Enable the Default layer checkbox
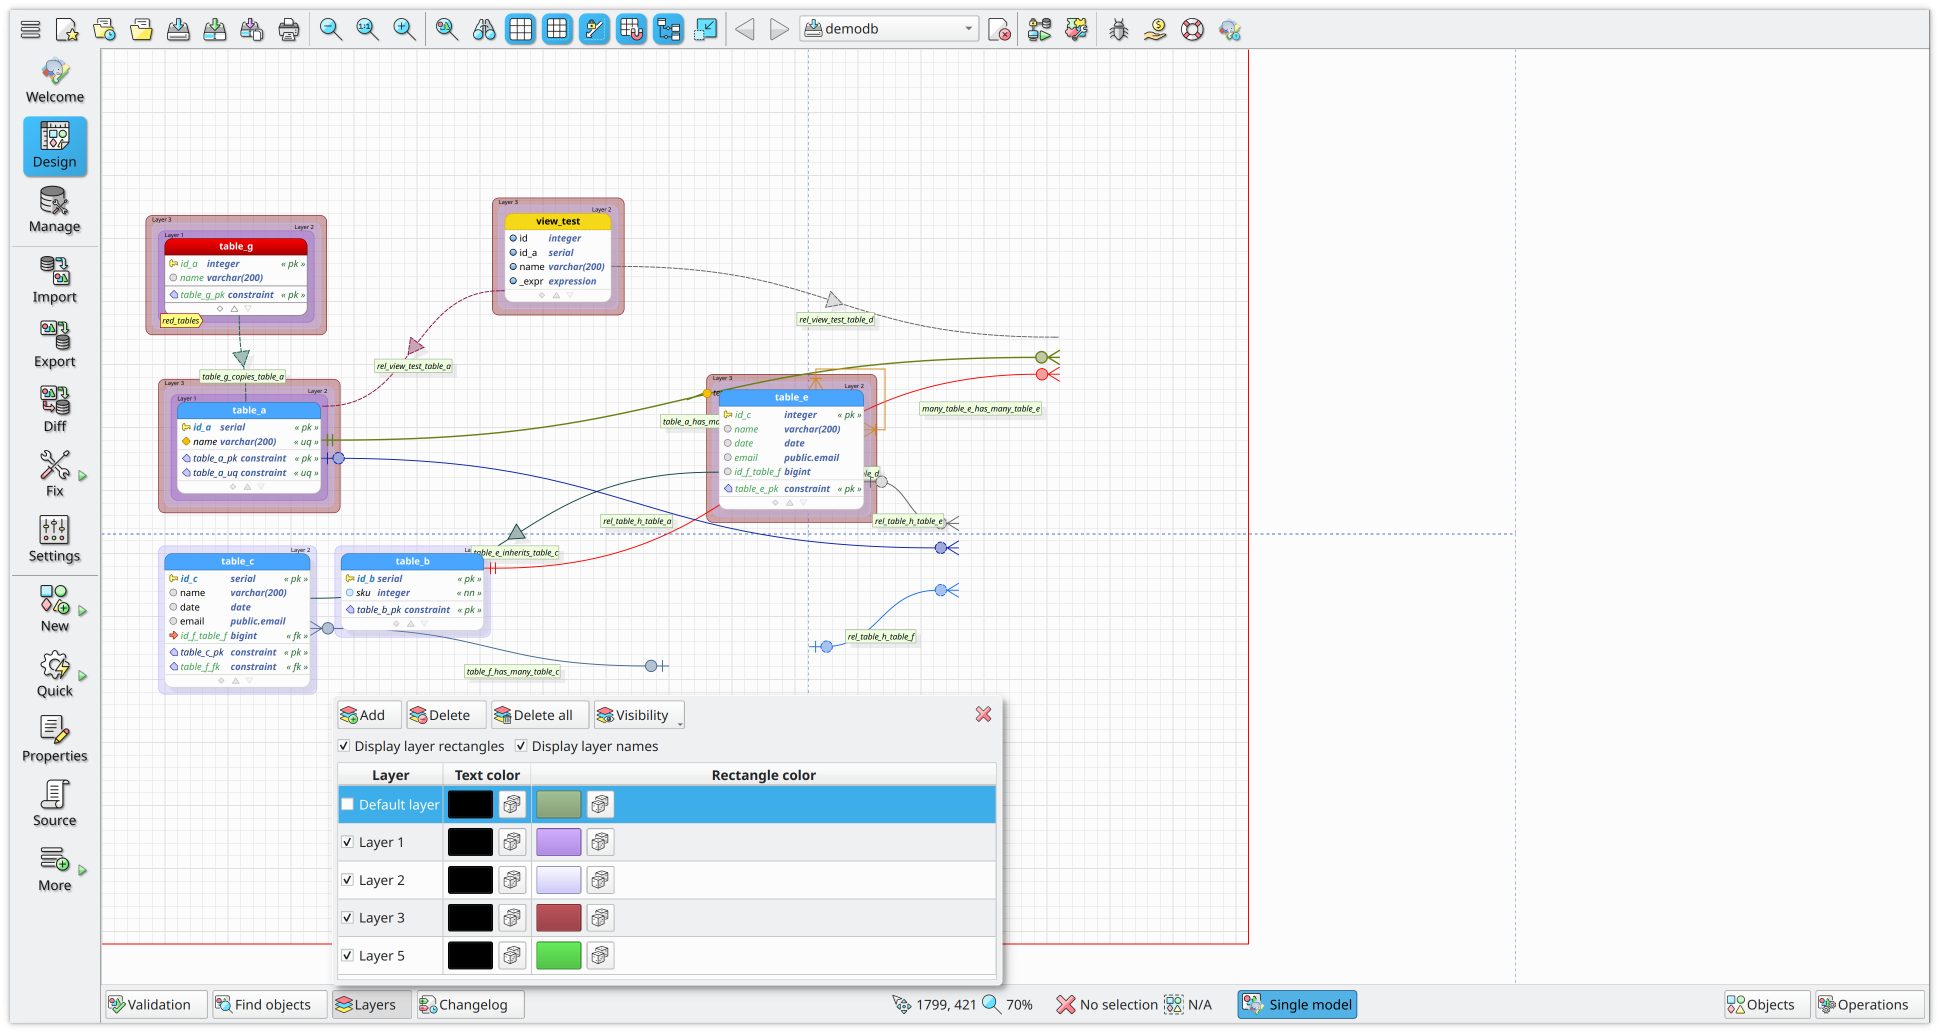Screen dimensions: 1940x1033 pyautogui.click(x=348, y=804)
